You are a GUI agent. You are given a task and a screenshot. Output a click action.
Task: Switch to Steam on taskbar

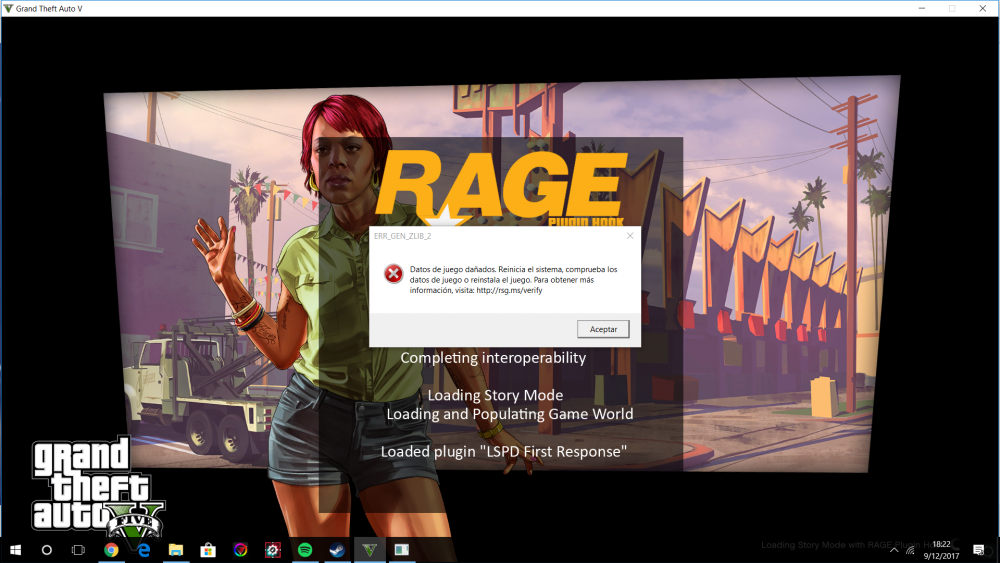tap(337, 550)
